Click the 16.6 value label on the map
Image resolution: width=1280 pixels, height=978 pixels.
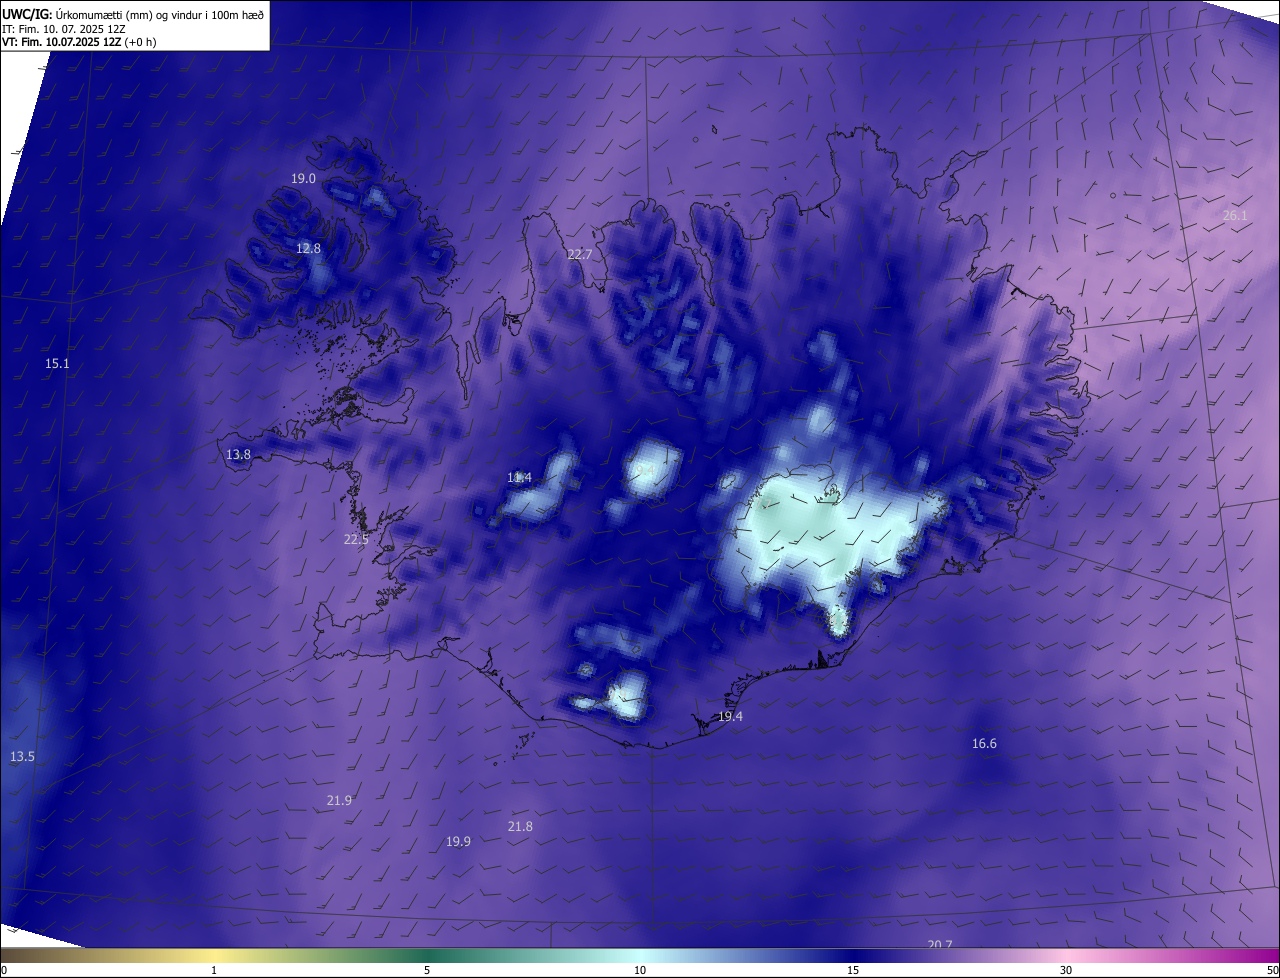tap(984, 743)
